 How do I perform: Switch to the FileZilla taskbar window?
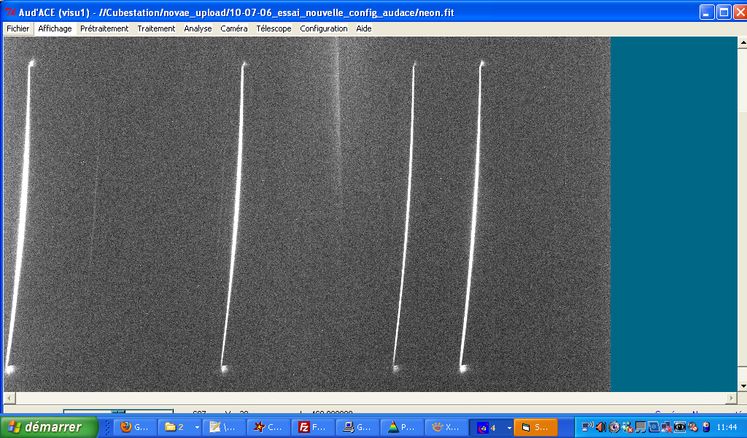[x=312, y=427]
